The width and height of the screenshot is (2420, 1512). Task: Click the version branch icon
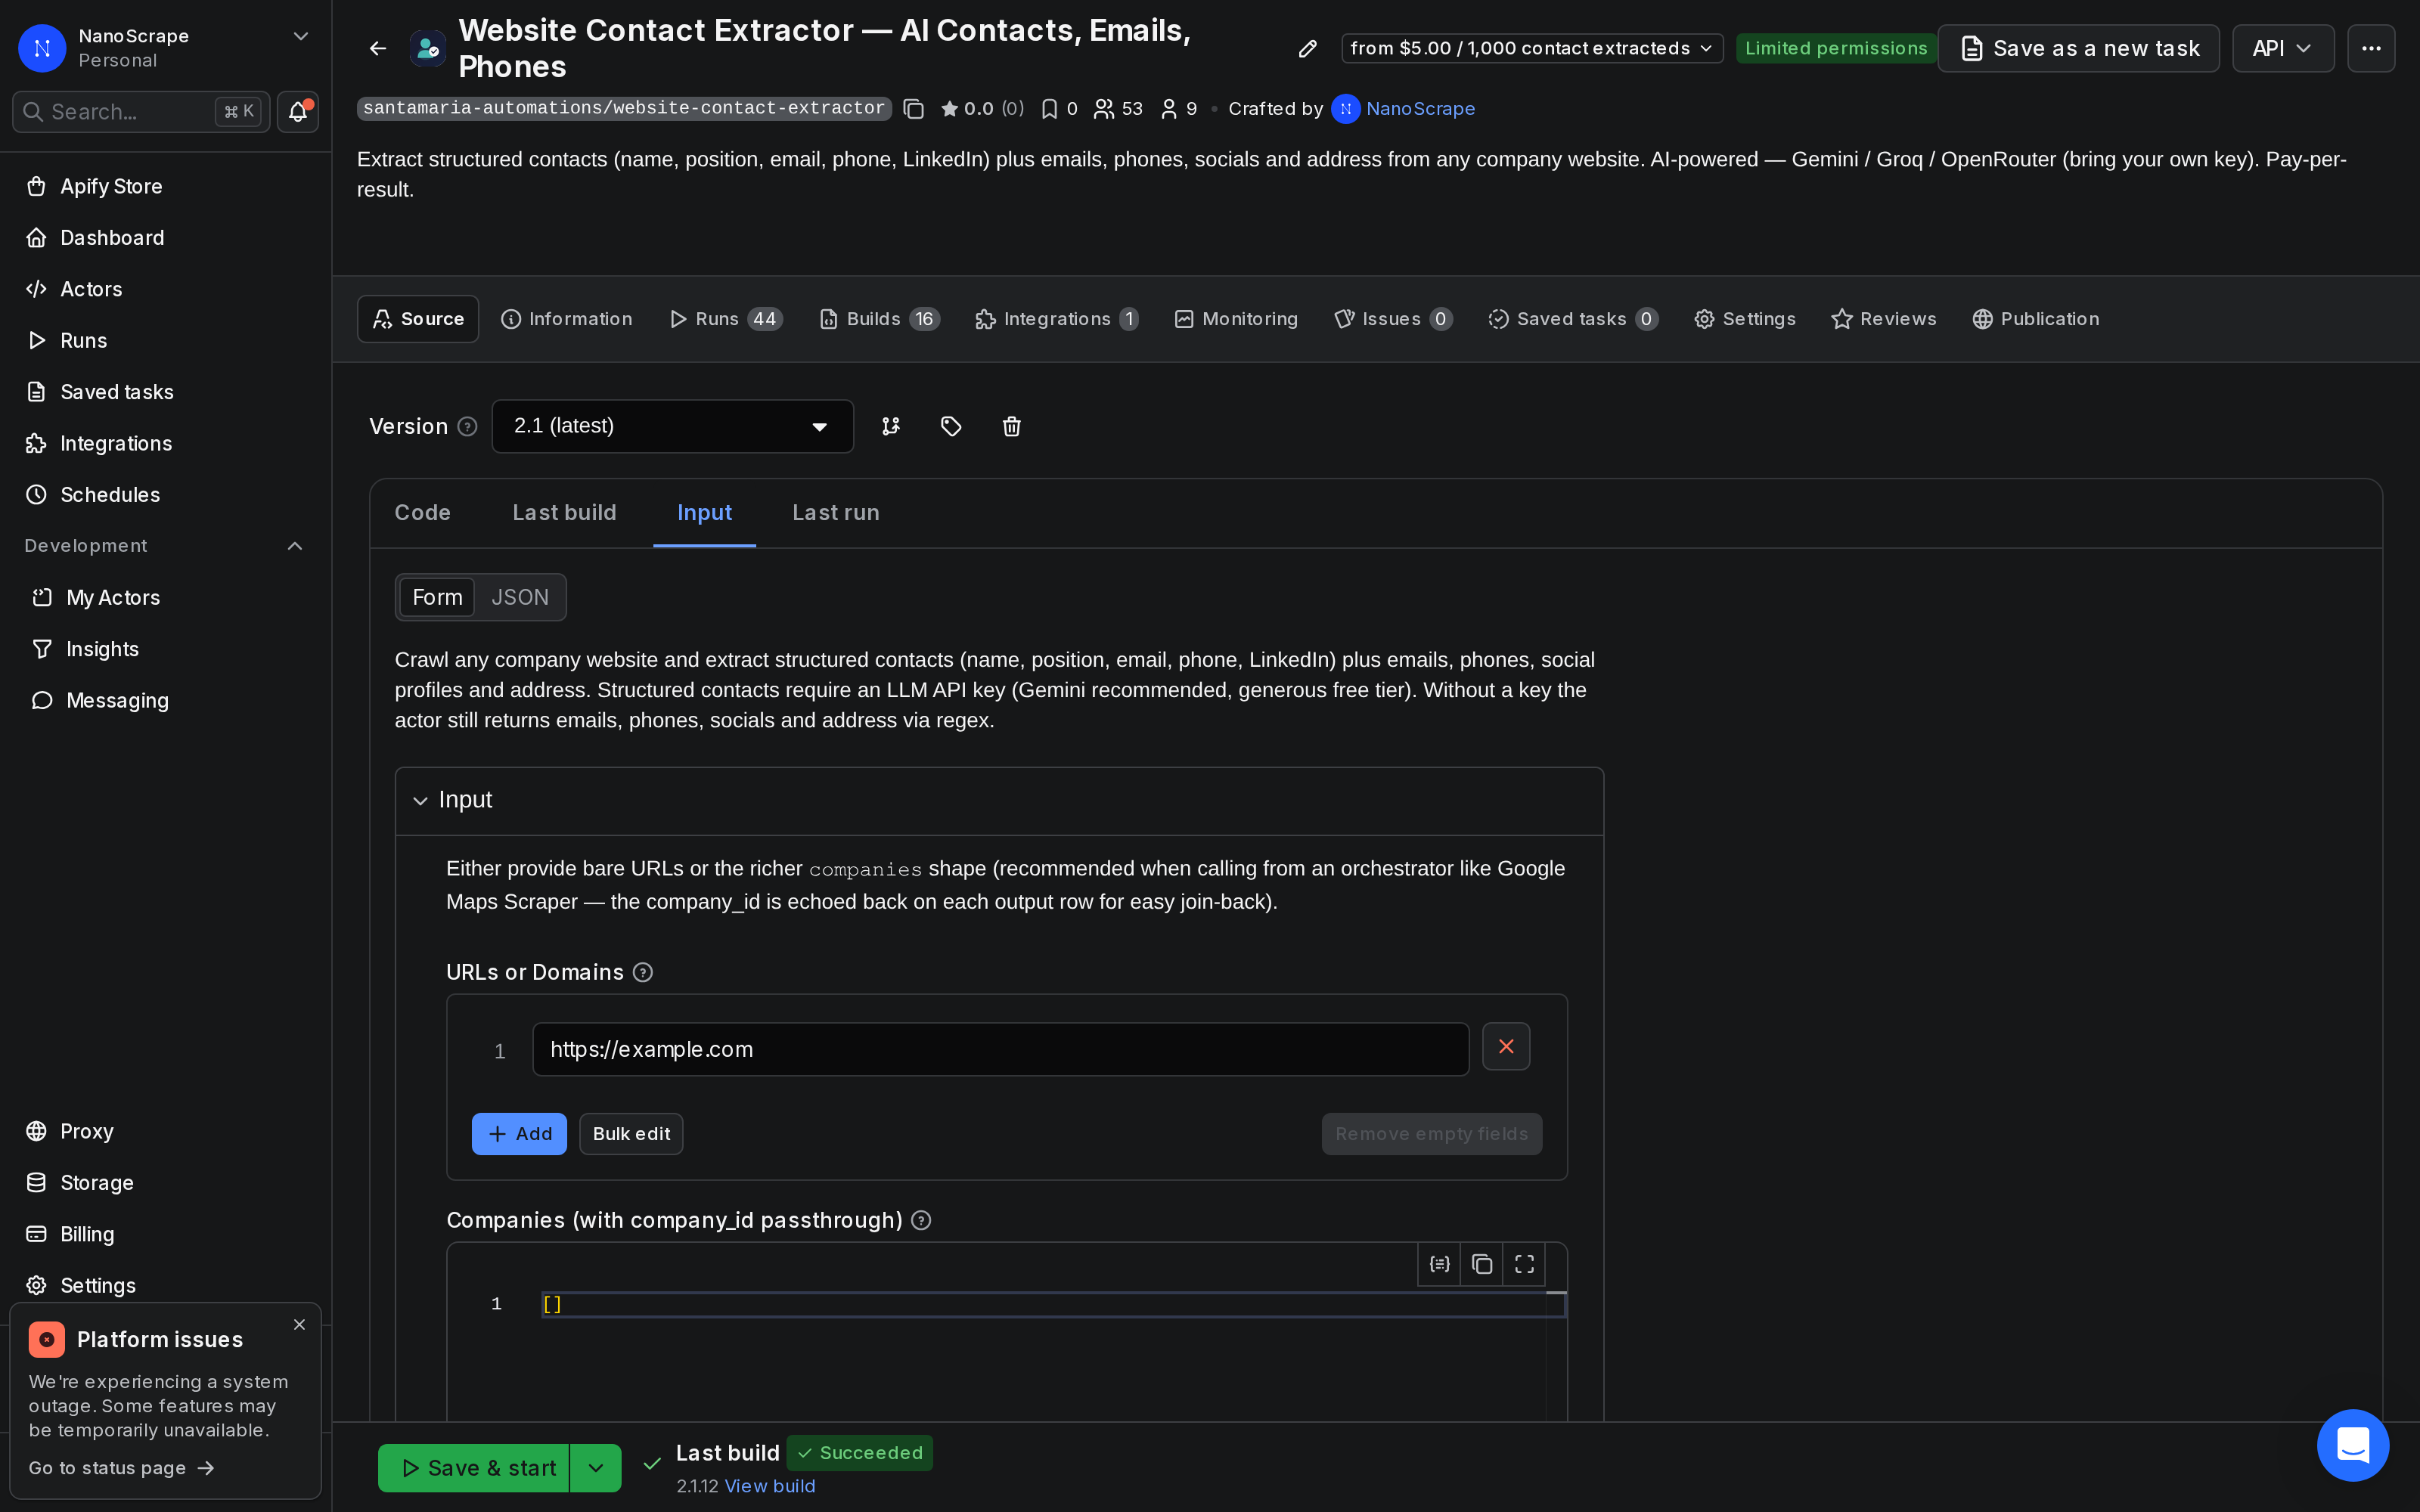(891, 426)
